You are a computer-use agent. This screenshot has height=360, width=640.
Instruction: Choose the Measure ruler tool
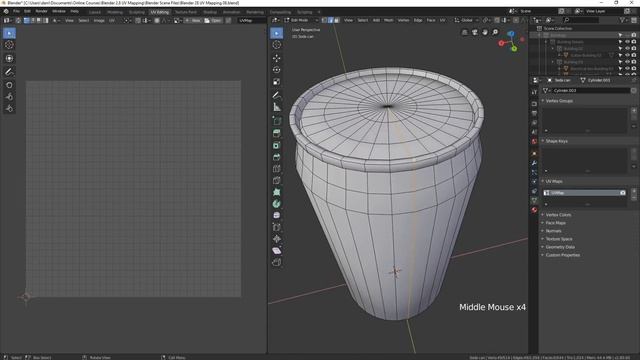click(277, 107)
